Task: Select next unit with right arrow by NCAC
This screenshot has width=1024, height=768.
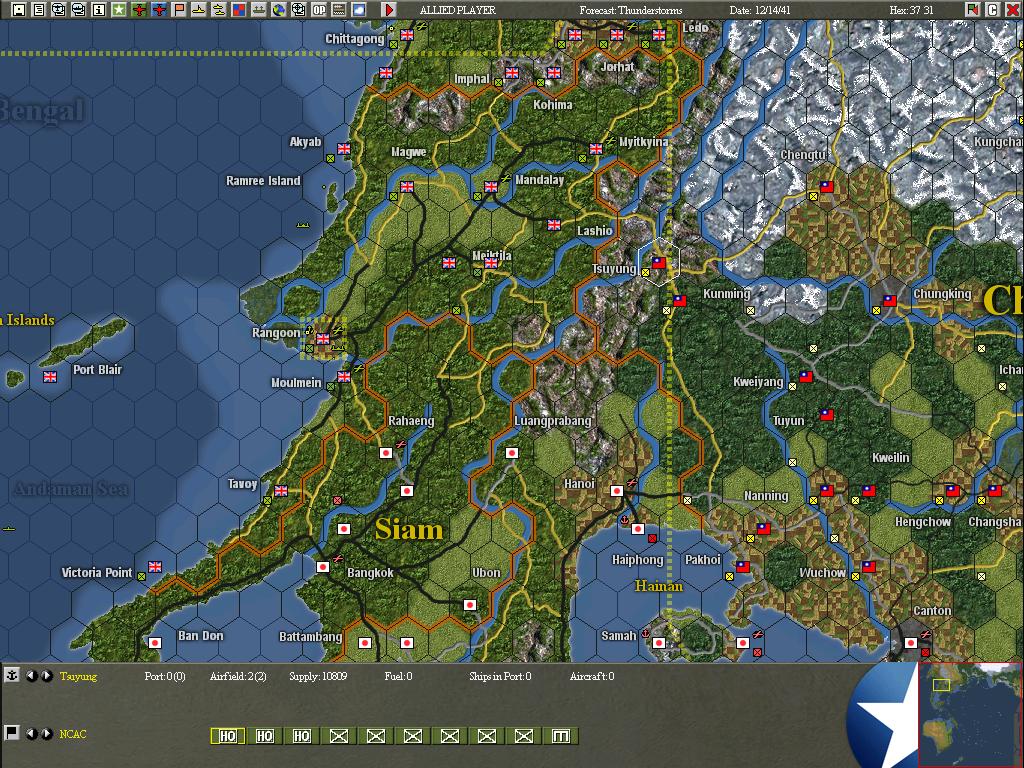Action: [46, 733]
